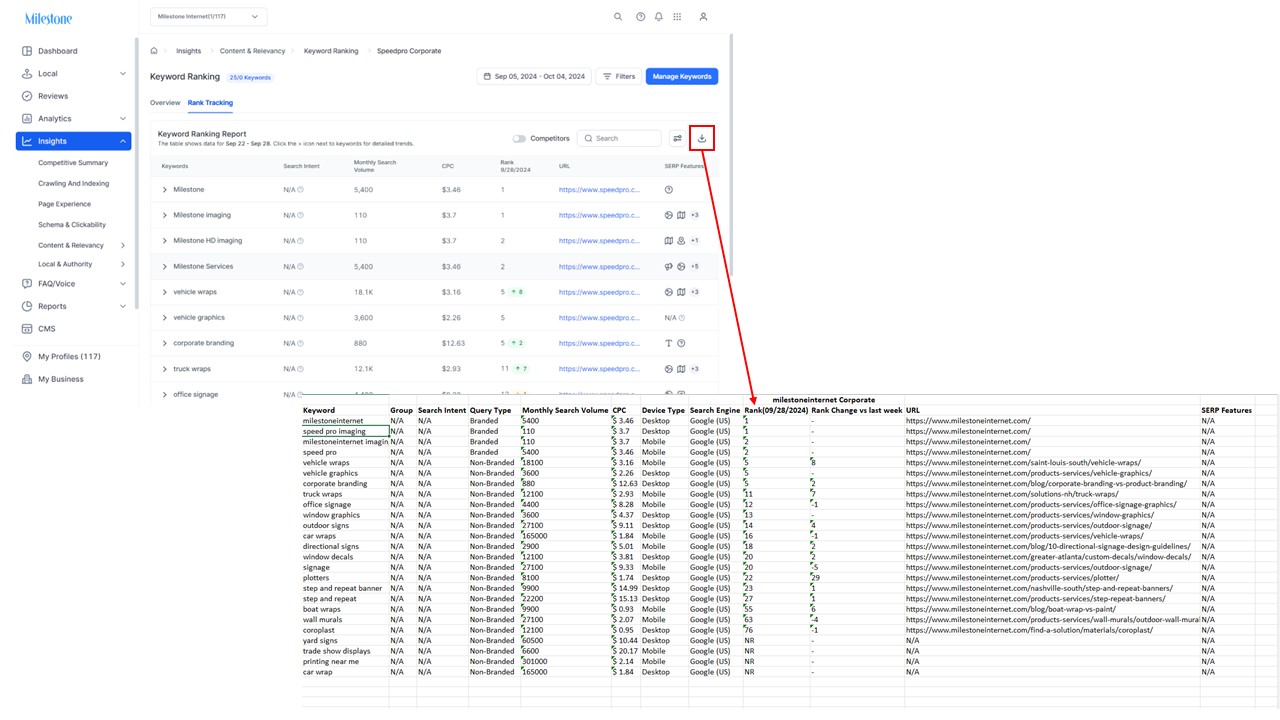Viewport: 1280px width, 720px height.
Task: Click the FAQ/Voice sidebar icon
Action: click(27, 284)
